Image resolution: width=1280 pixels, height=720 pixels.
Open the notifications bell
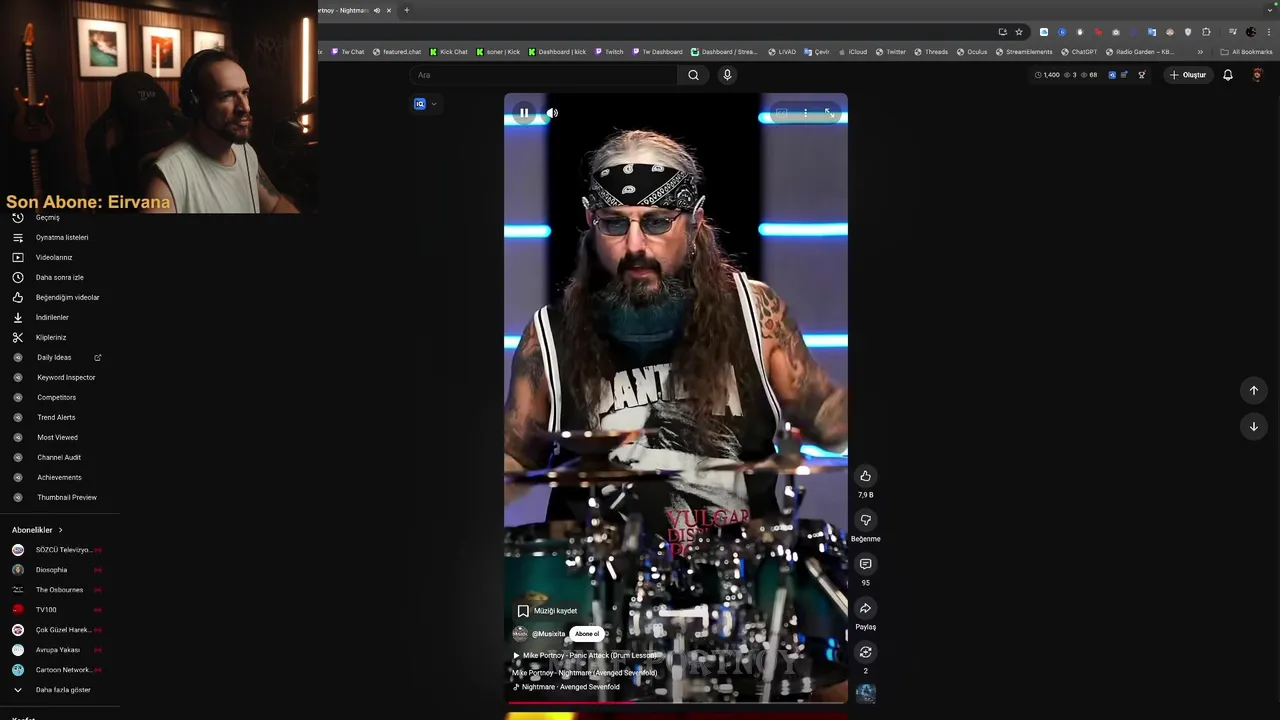(1228, 75)
